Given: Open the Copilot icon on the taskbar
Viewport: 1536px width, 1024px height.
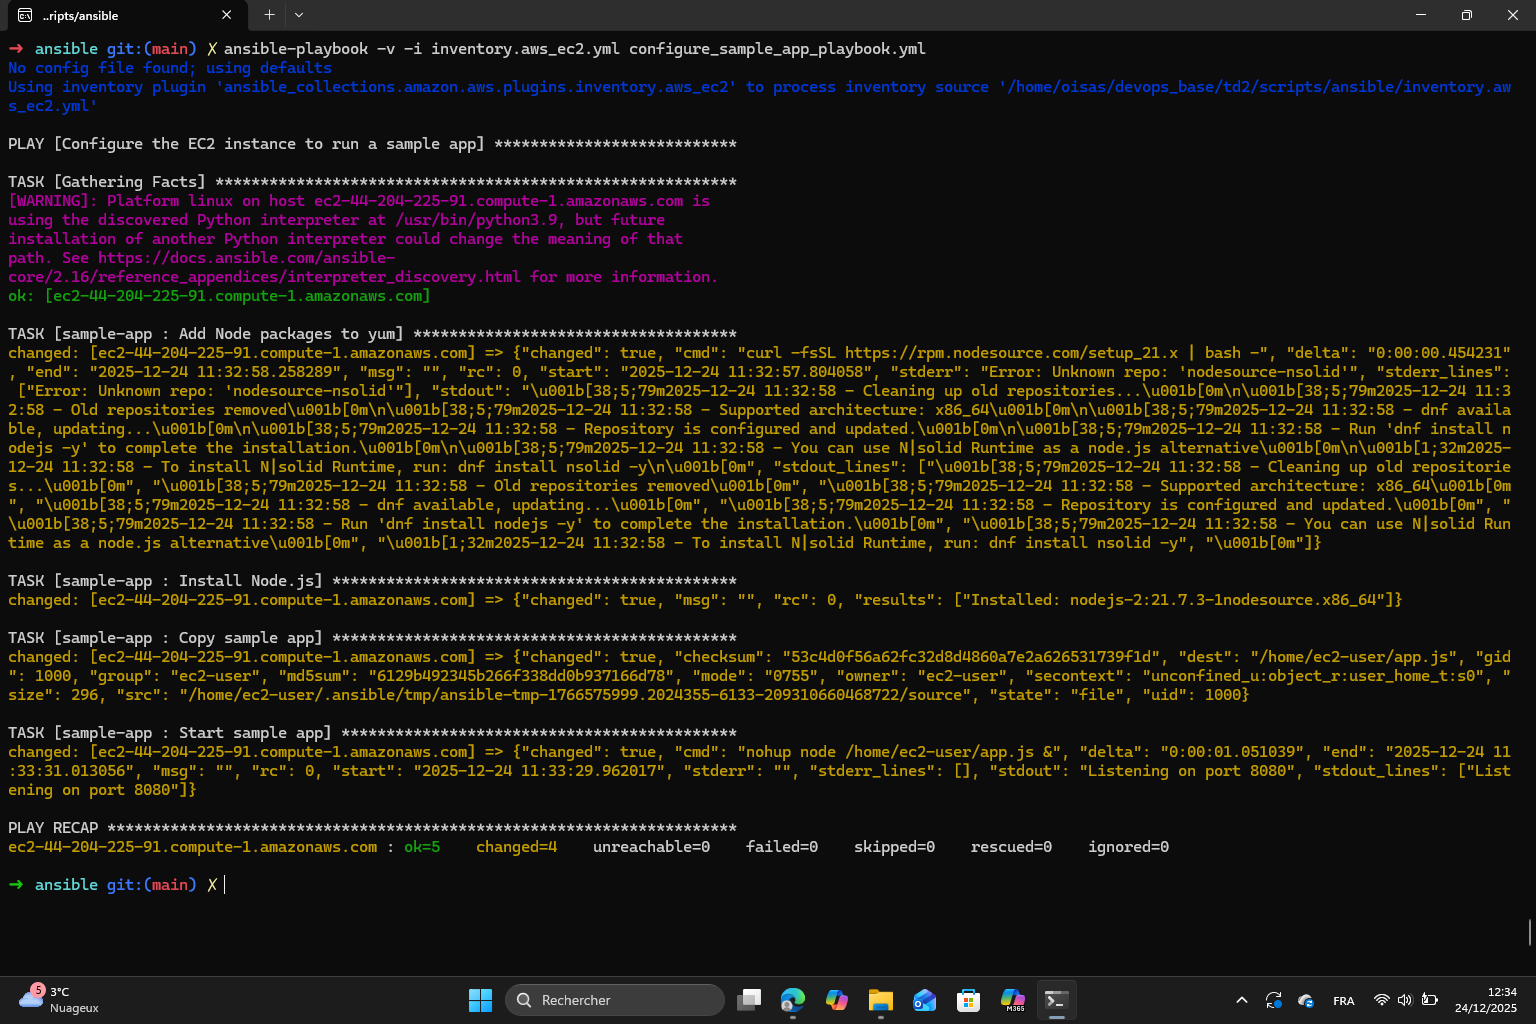Looking at the screenshot, I should click(x=837, y=999).
